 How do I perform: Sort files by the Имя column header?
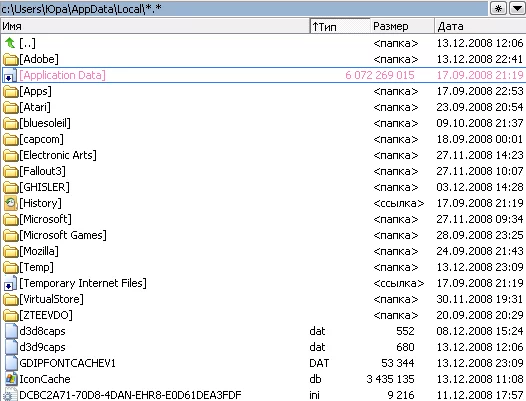click(x=155, y=26)
